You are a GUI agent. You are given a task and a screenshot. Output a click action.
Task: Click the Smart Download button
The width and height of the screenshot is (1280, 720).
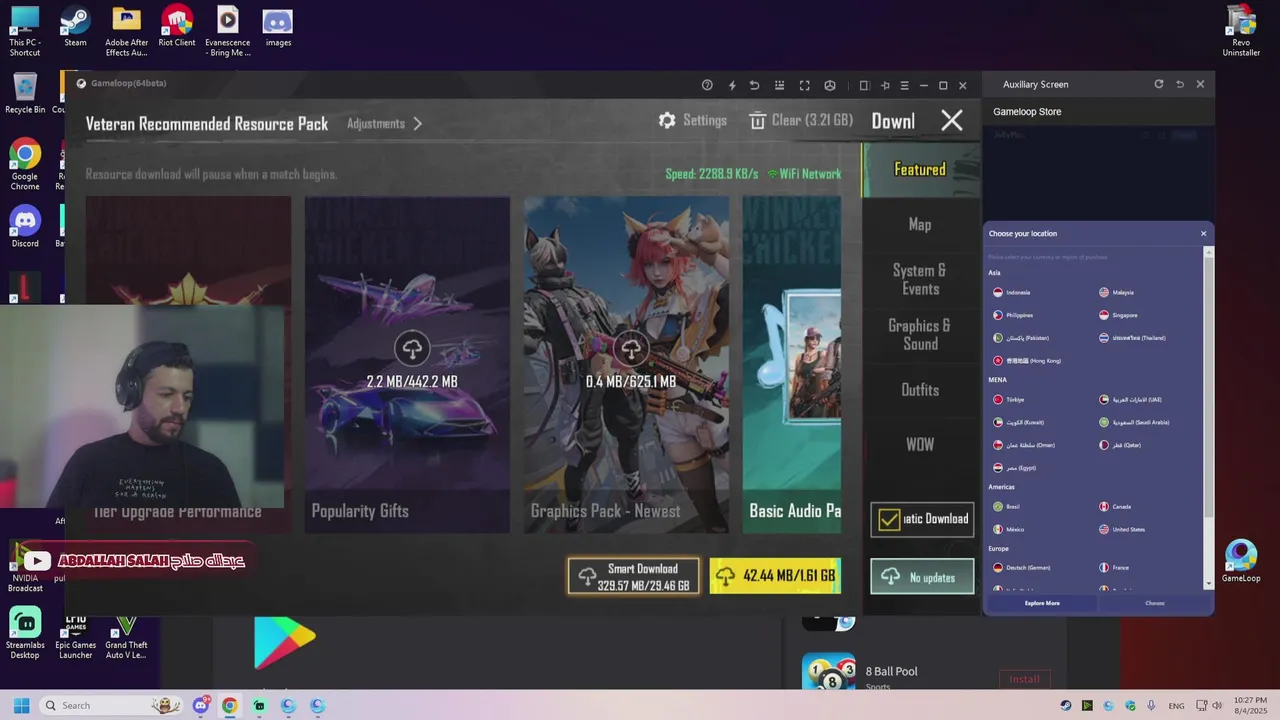pos(634,576)
